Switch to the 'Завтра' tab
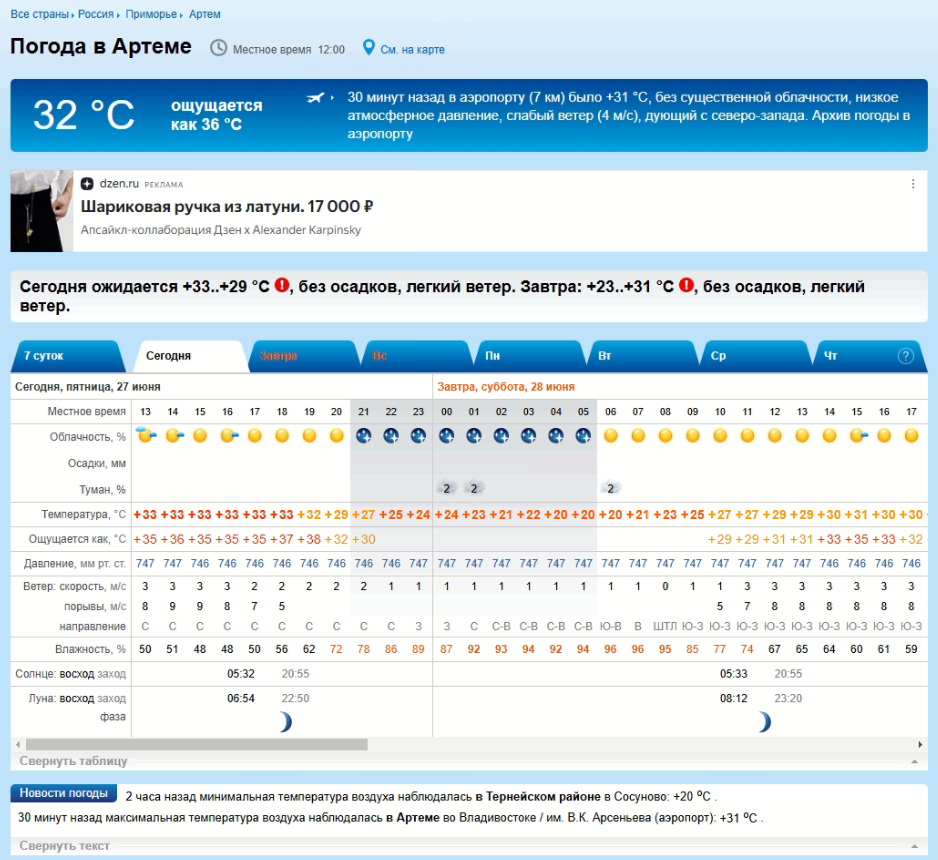Screen dimensions: 938x860 pos(303,356)
